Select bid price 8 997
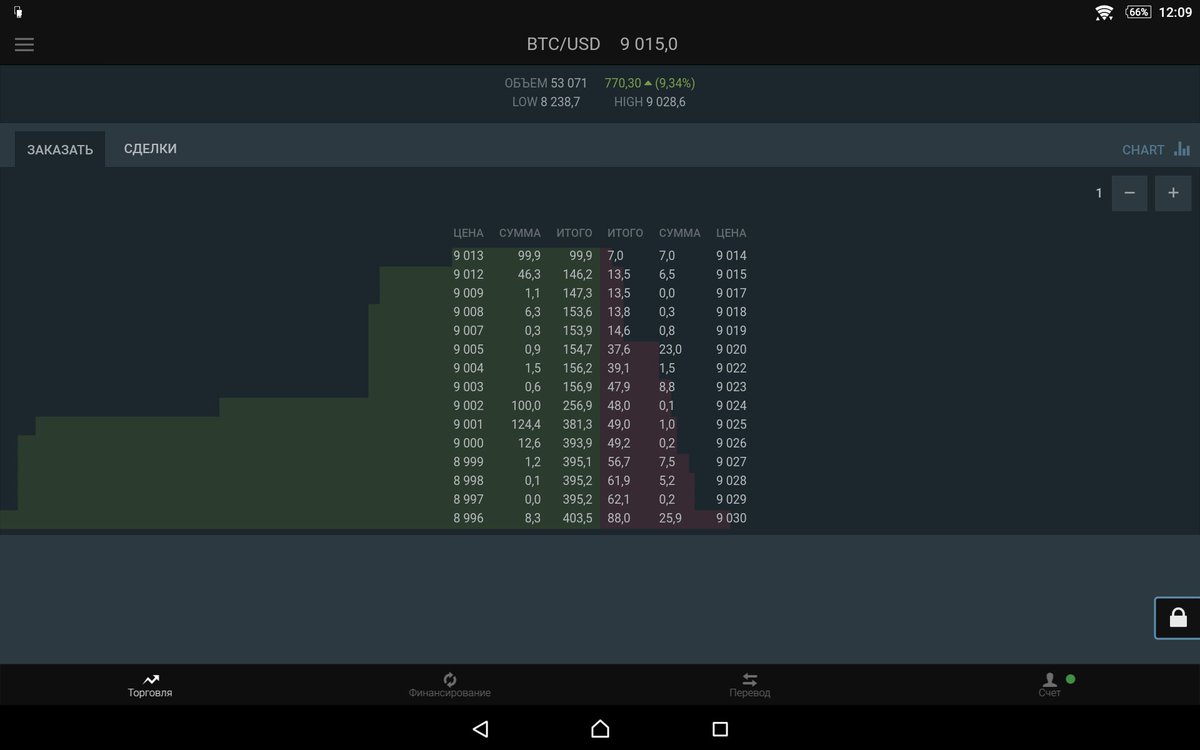Screen dimensions: 1200x750 click(468, 499)
